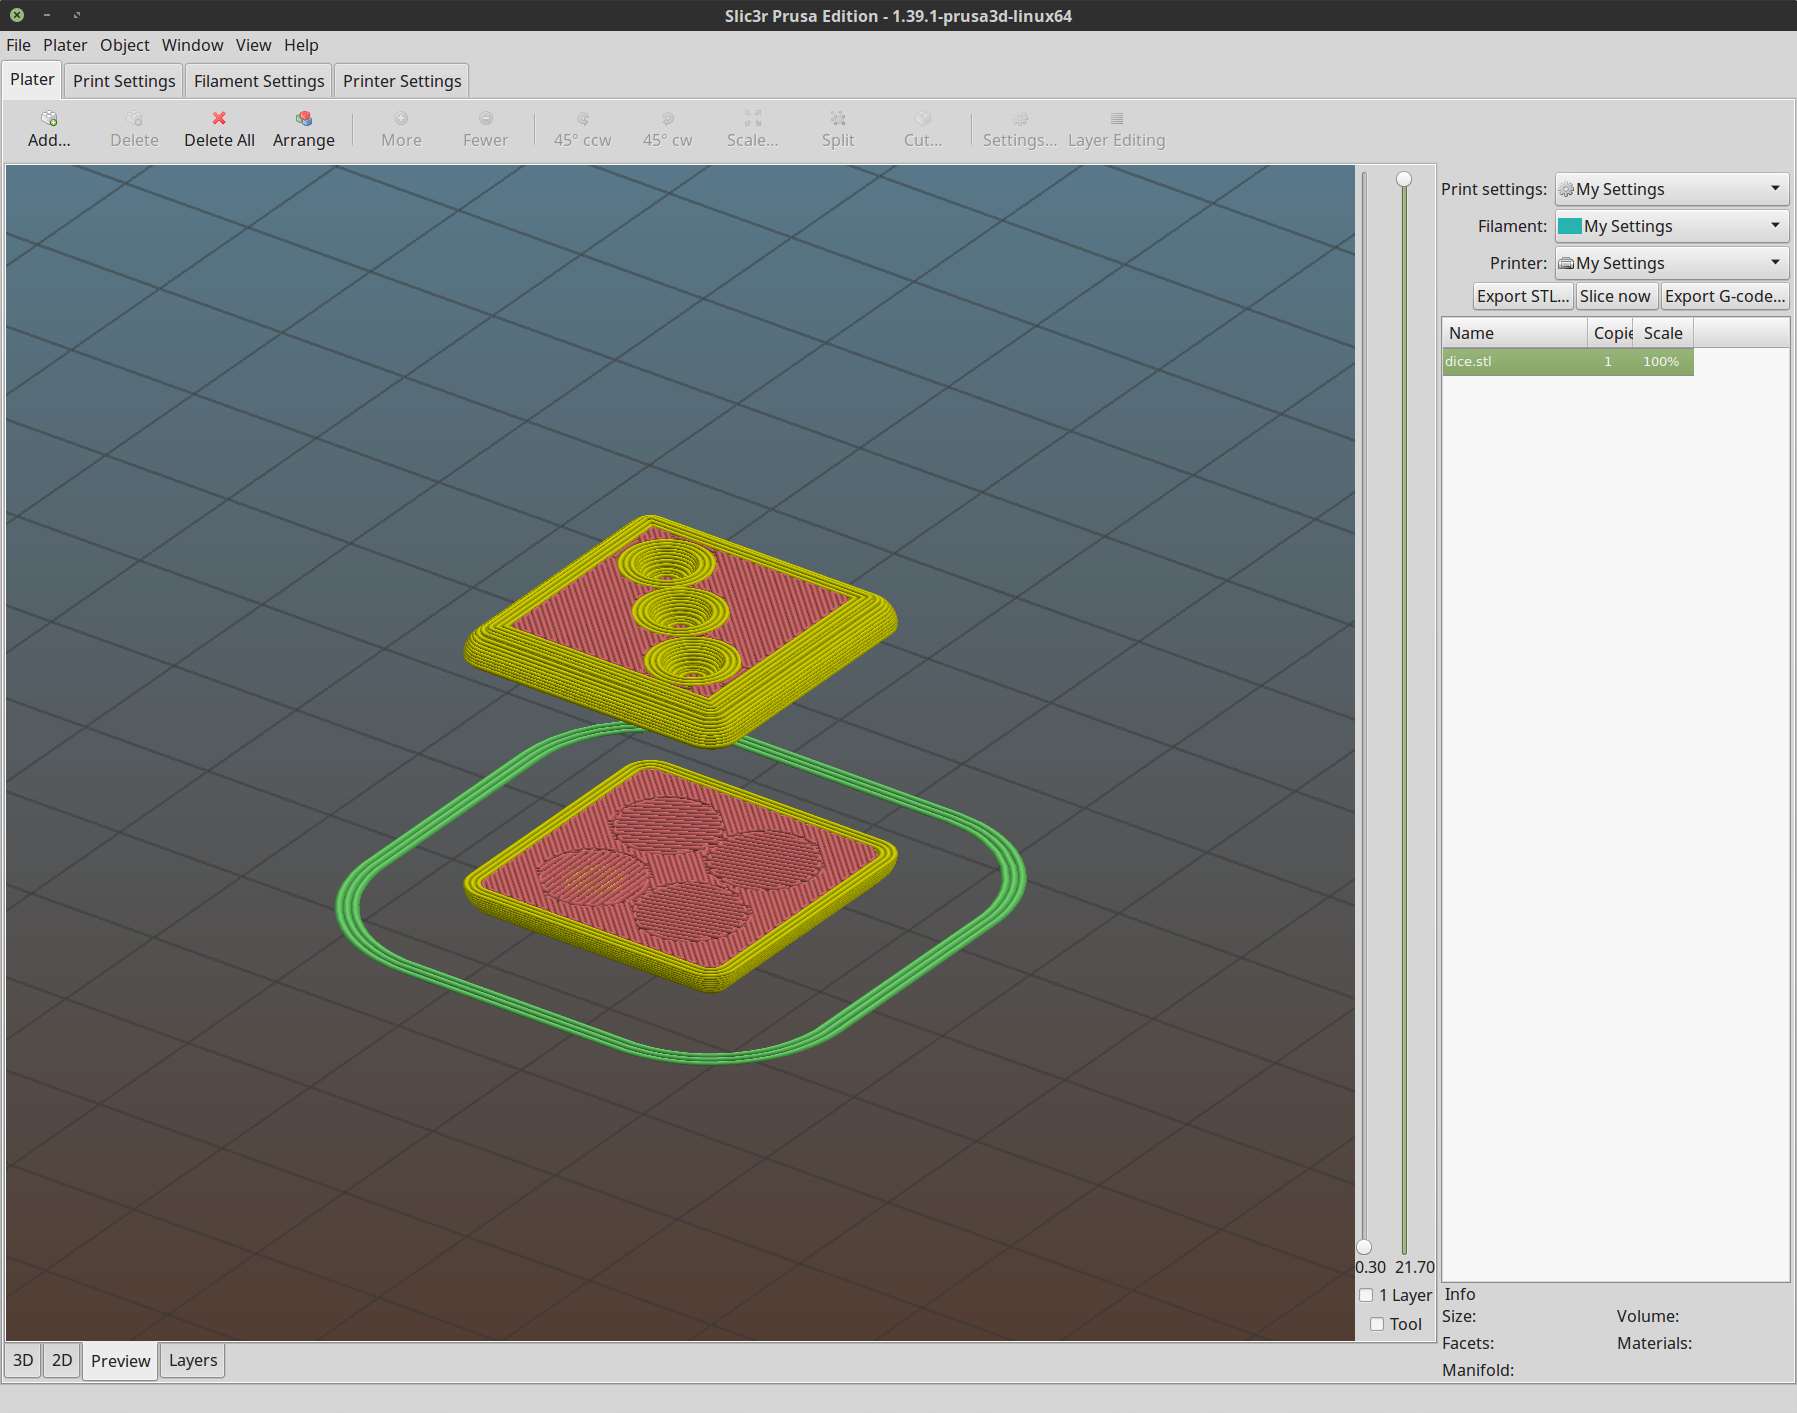Screen dimensions: 1797x1413
Task: Click the Delete toolbar icon
Action: point(134,119)
